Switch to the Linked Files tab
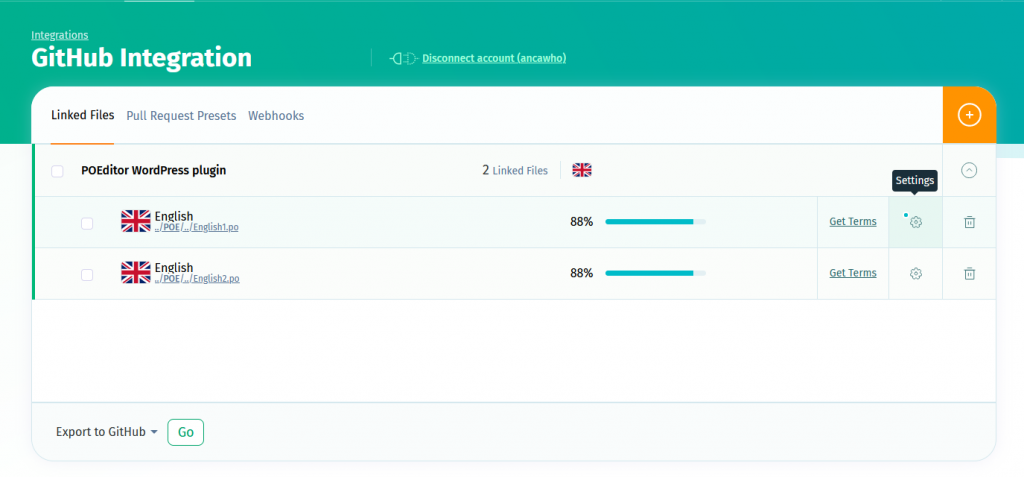The width and height of the screenshot is (1024, 477). [x=83, y=116]
